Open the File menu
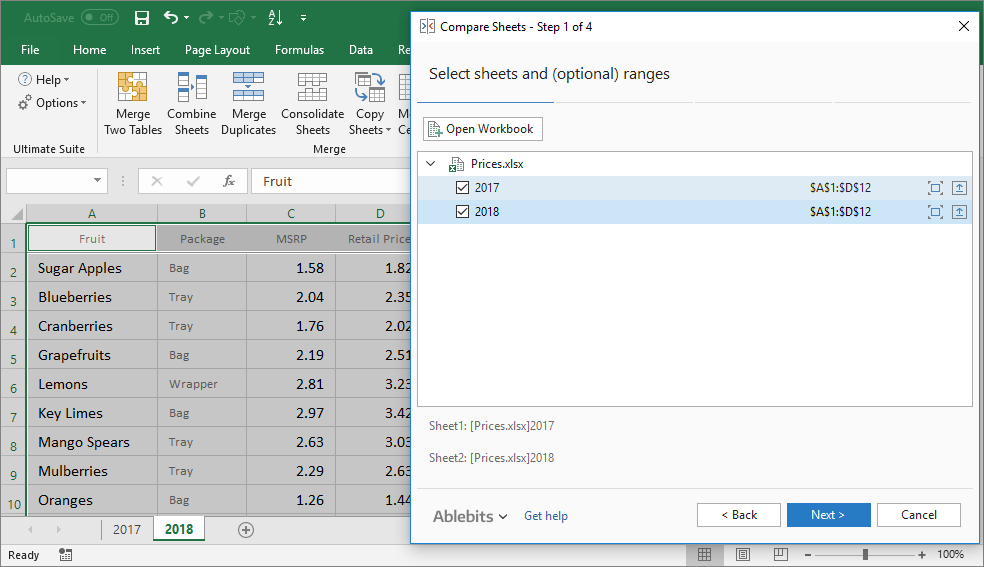Image resolution: width=984 pixels, height=567 pixels. [x=29, y=50]
